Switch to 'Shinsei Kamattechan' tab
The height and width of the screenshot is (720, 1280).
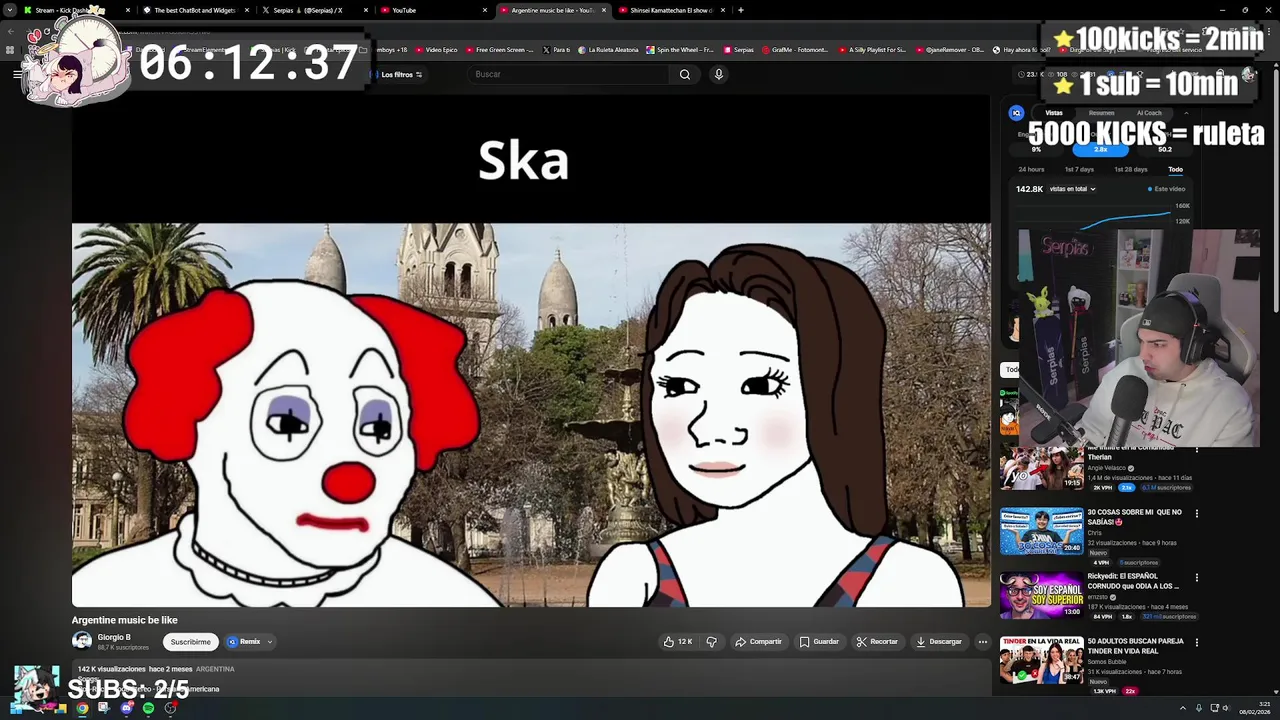click(x=671, y=10)
